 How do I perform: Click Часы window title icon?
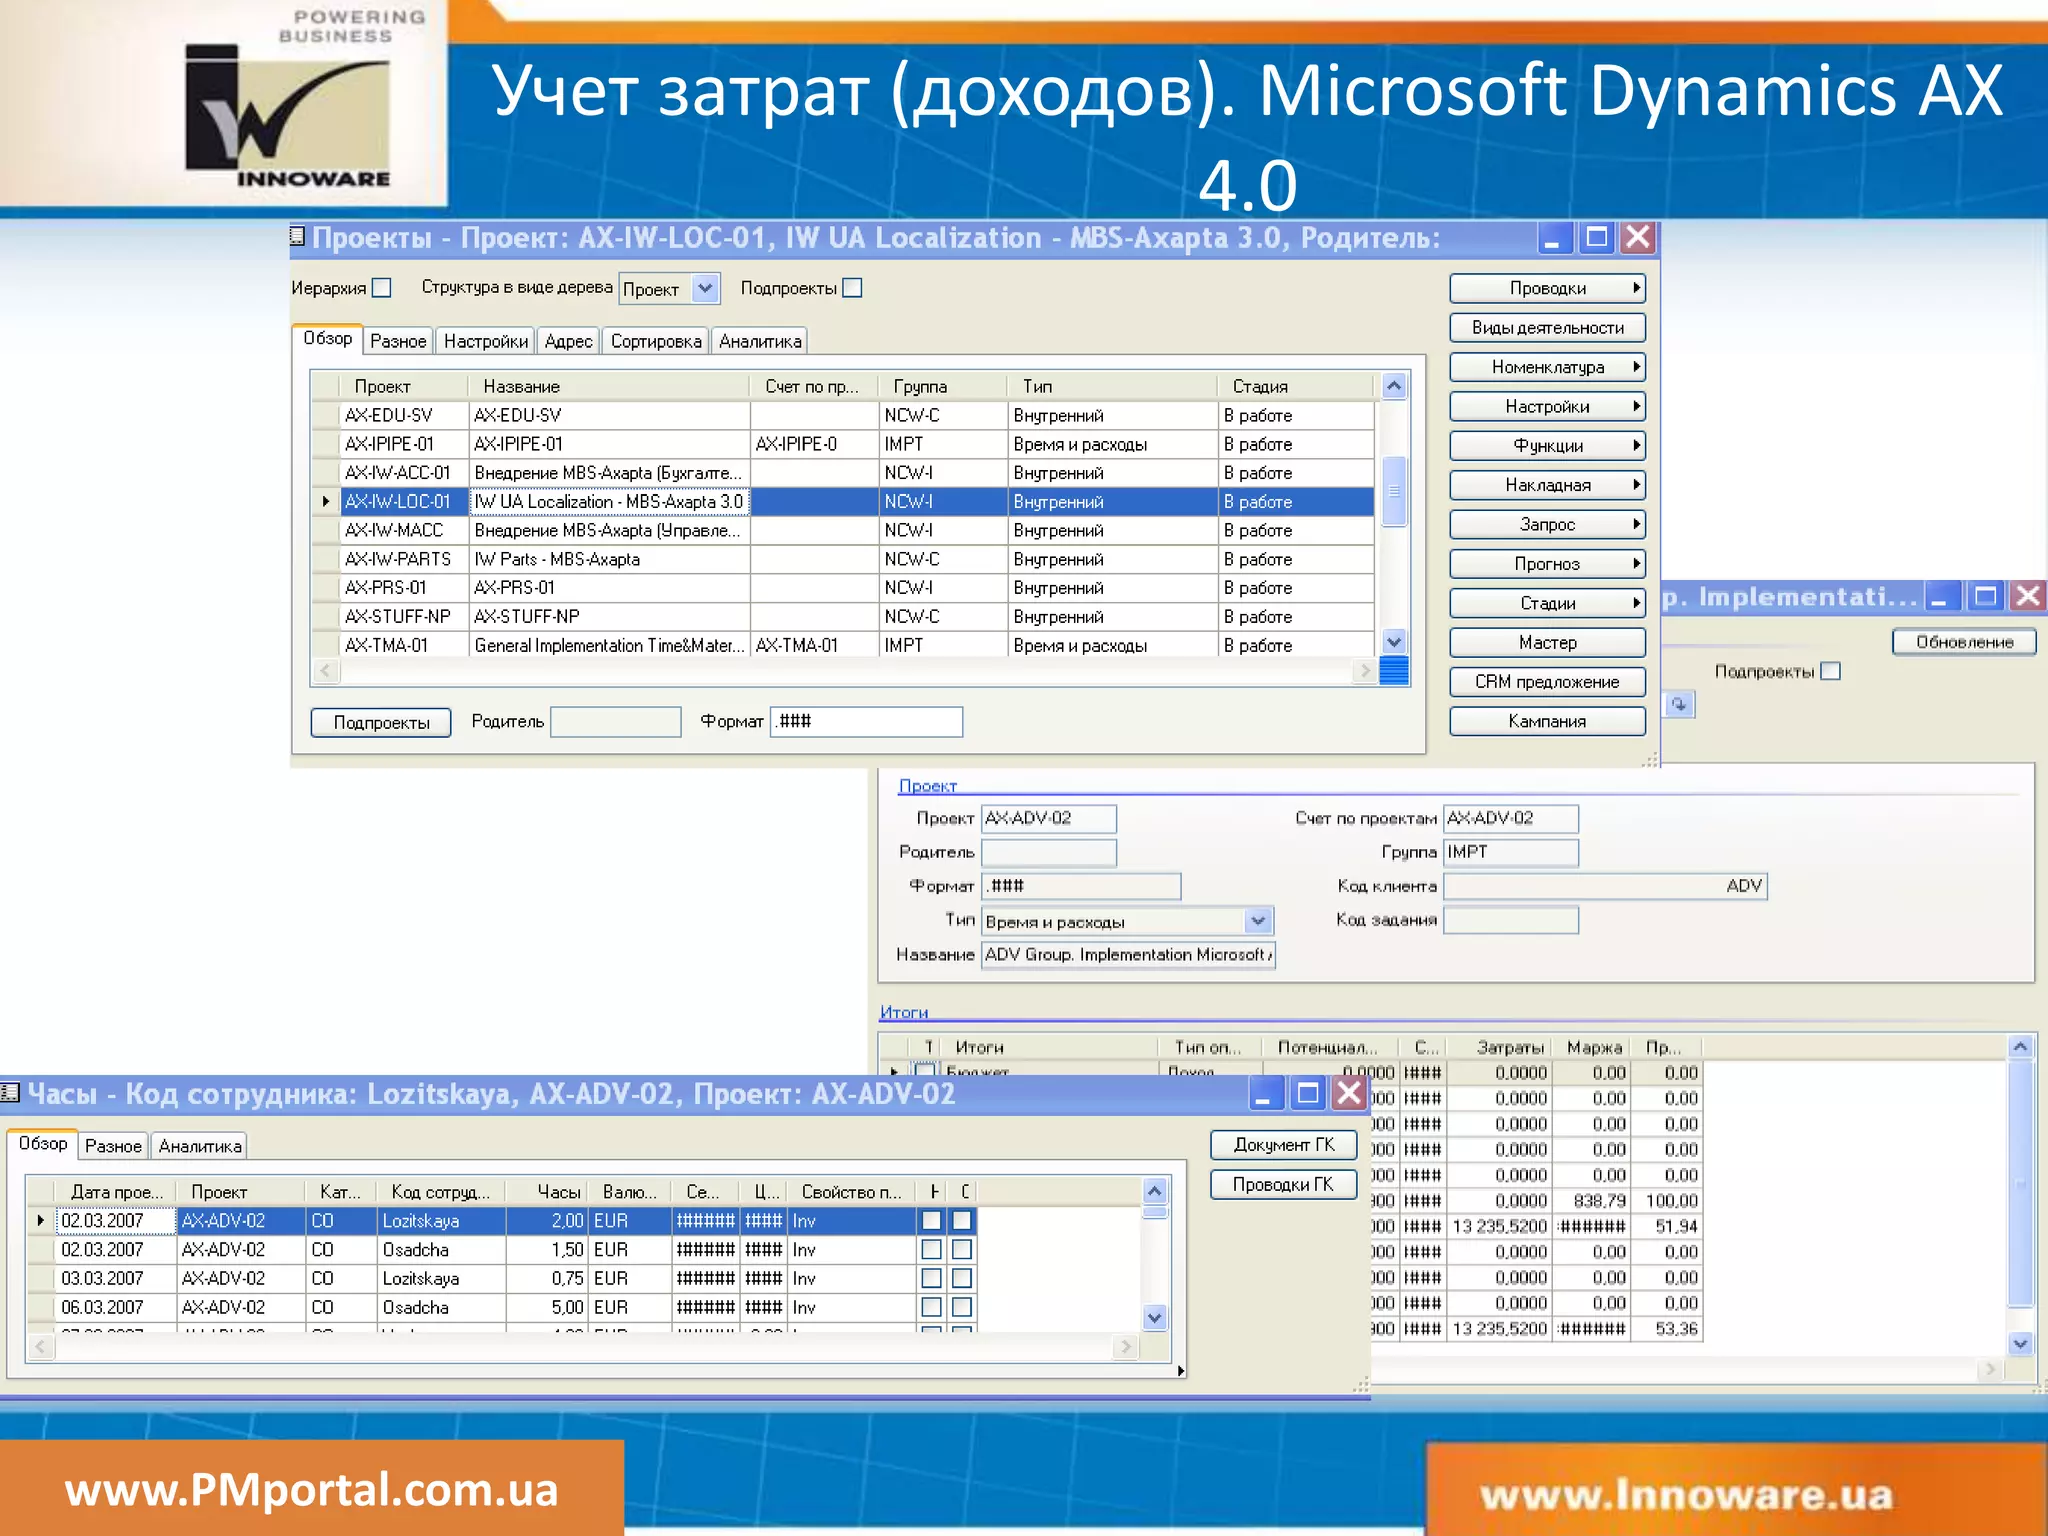10,1093
